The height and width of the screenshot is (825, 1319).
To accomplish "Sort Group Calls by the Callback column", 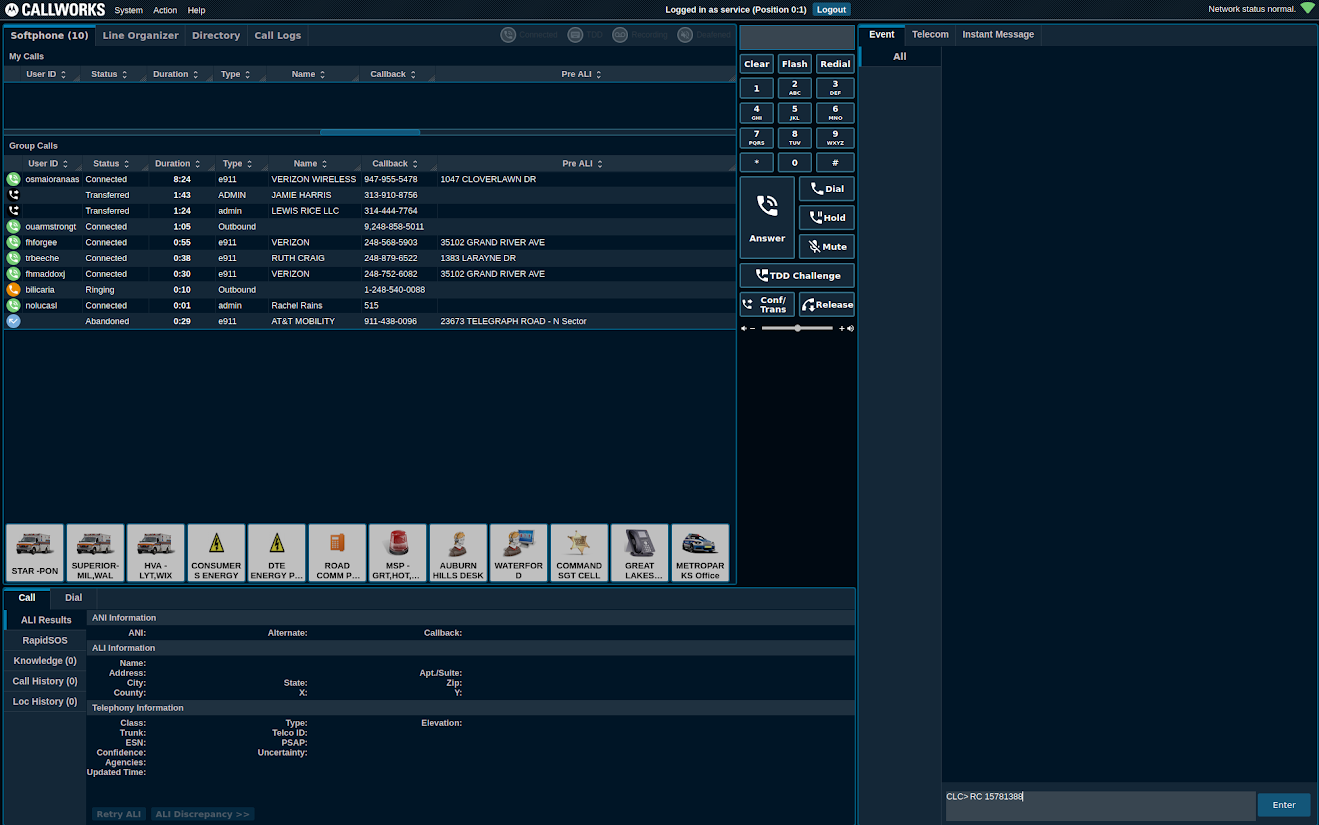I will click(x=395, y=163).
